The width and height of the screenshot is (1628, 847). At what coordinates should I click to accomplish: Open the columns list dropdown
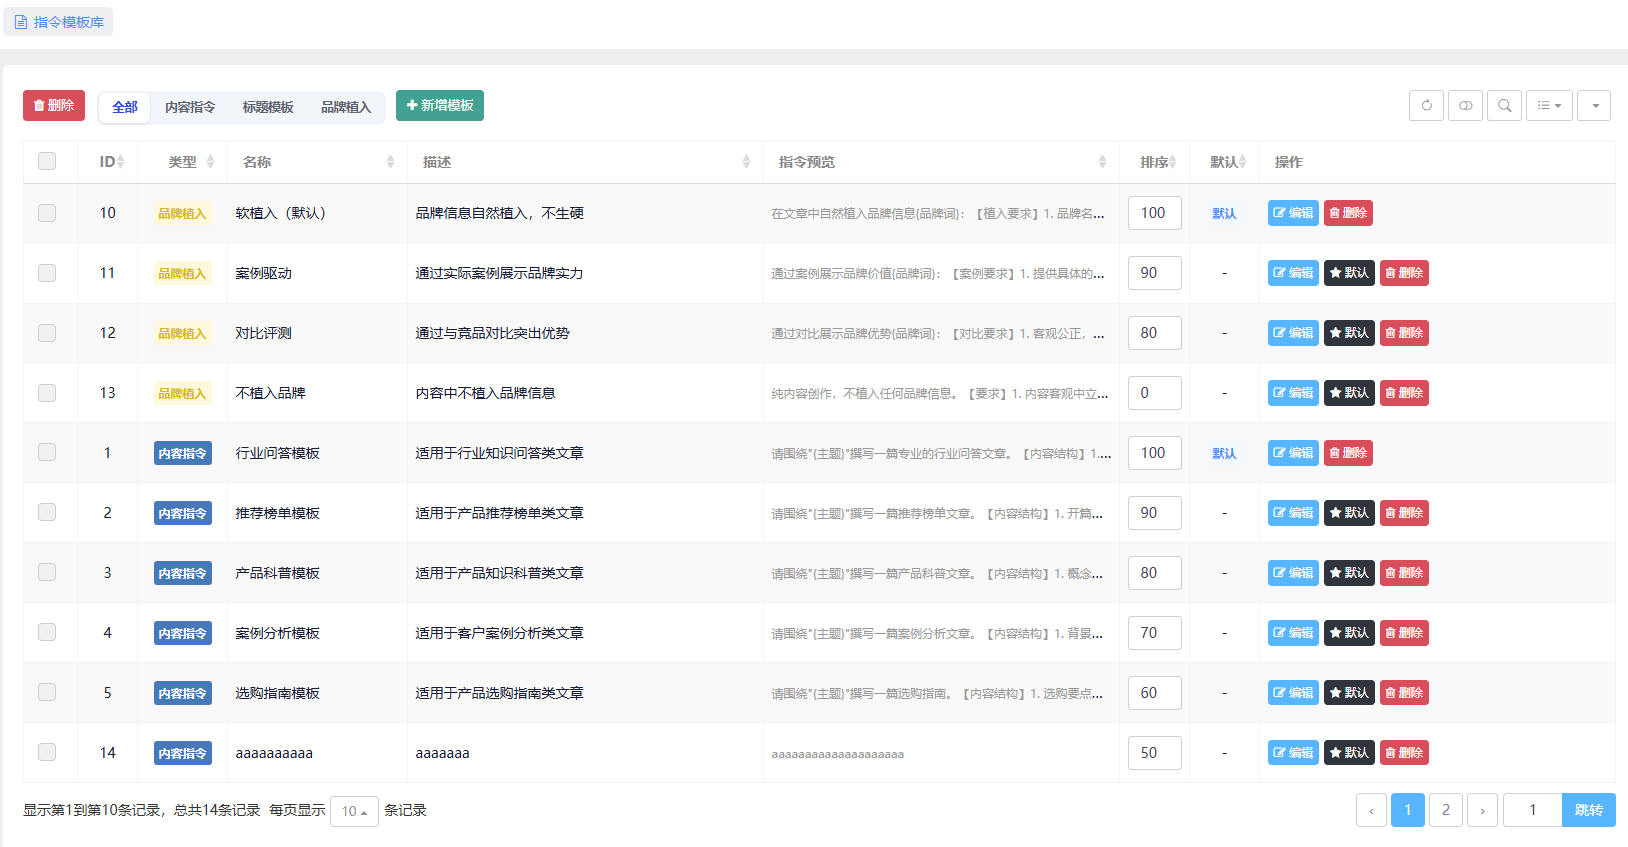[x=1549, y=105]
